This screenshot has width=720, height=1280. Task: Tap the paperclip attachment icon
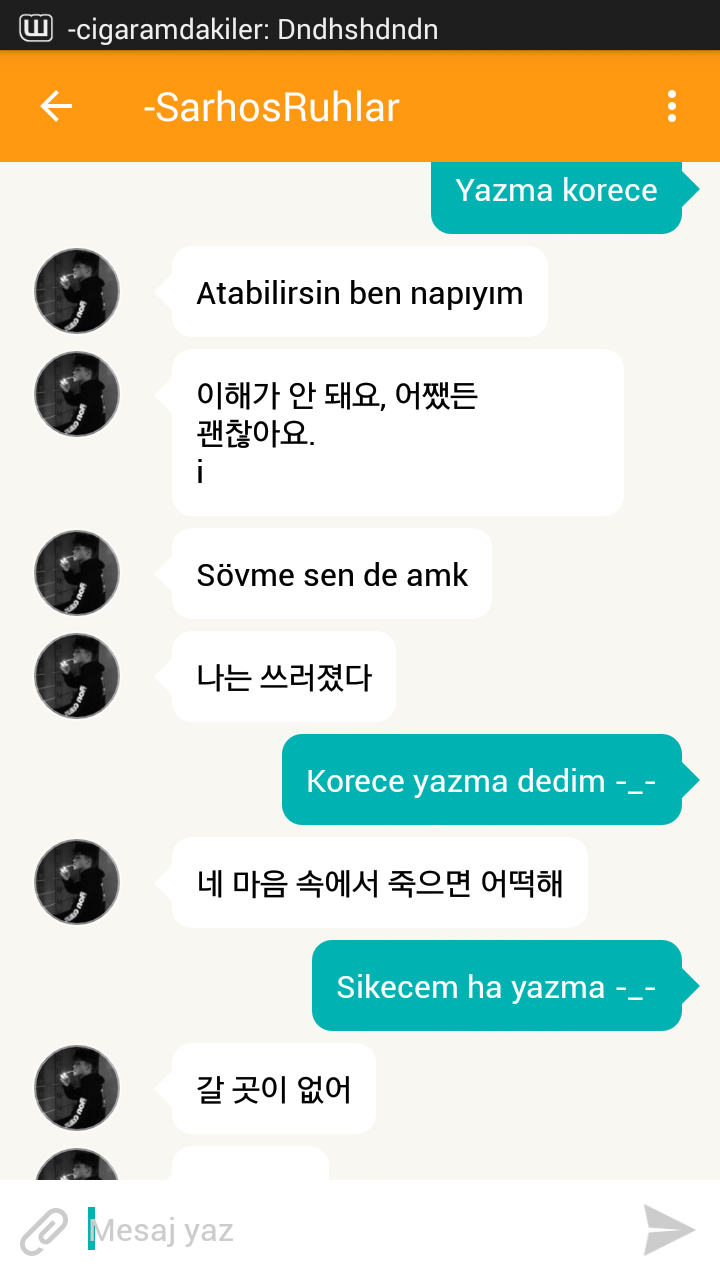click(45, 1231)
